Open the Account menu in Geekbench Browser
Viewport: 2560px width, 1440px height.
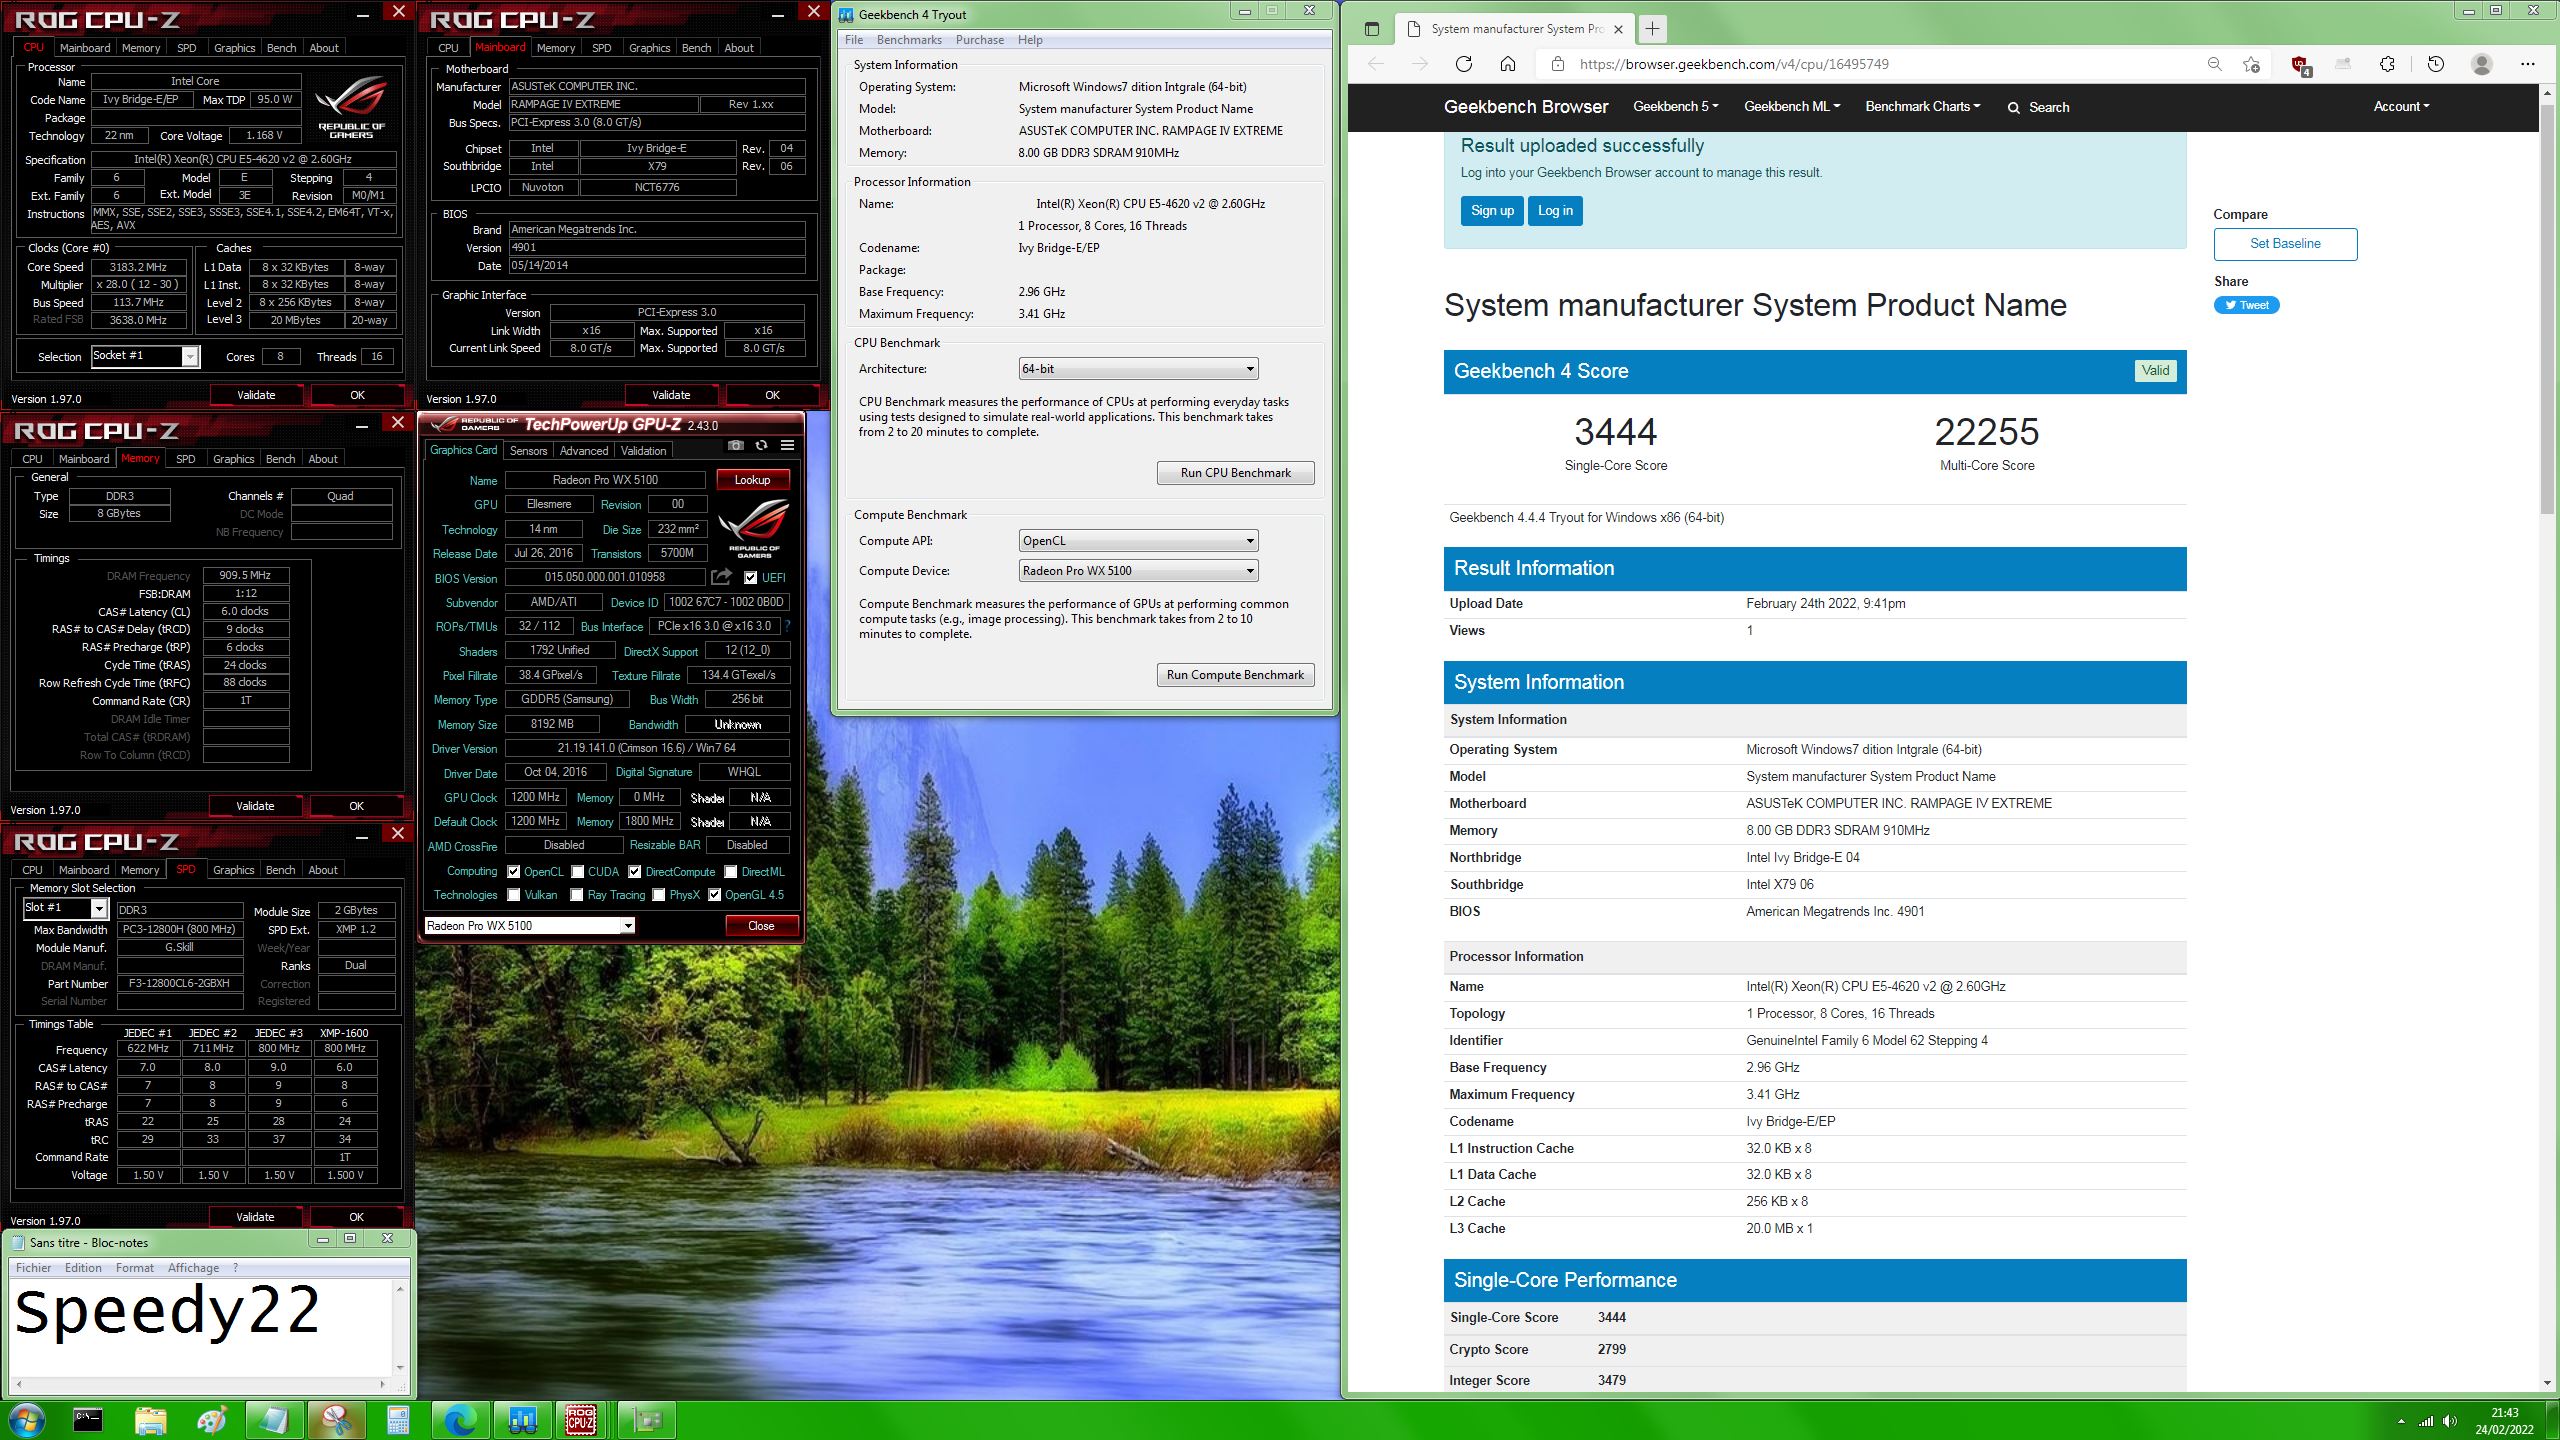tap(2401, 106)
